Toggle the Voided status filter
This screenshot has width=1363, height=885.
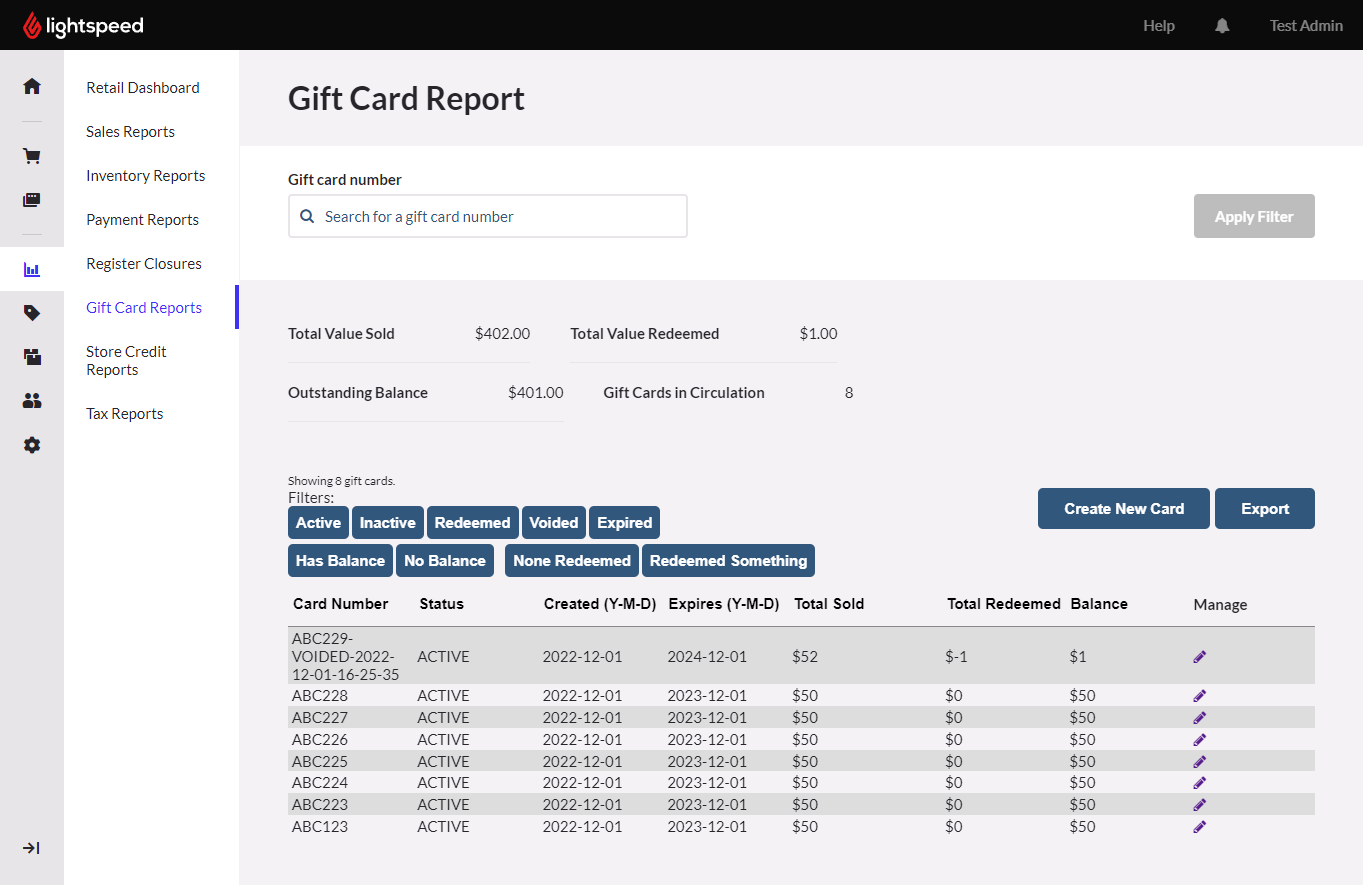pos(554,523)
